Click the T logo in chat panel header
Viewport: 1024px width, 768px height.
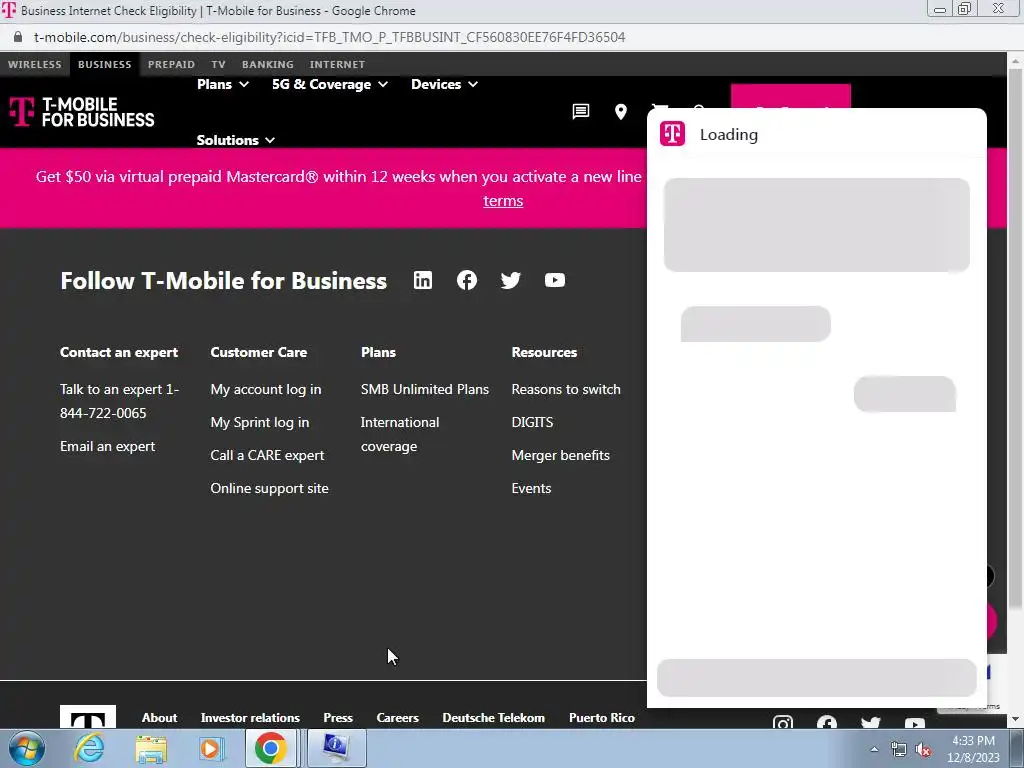(x=672, y=134)
